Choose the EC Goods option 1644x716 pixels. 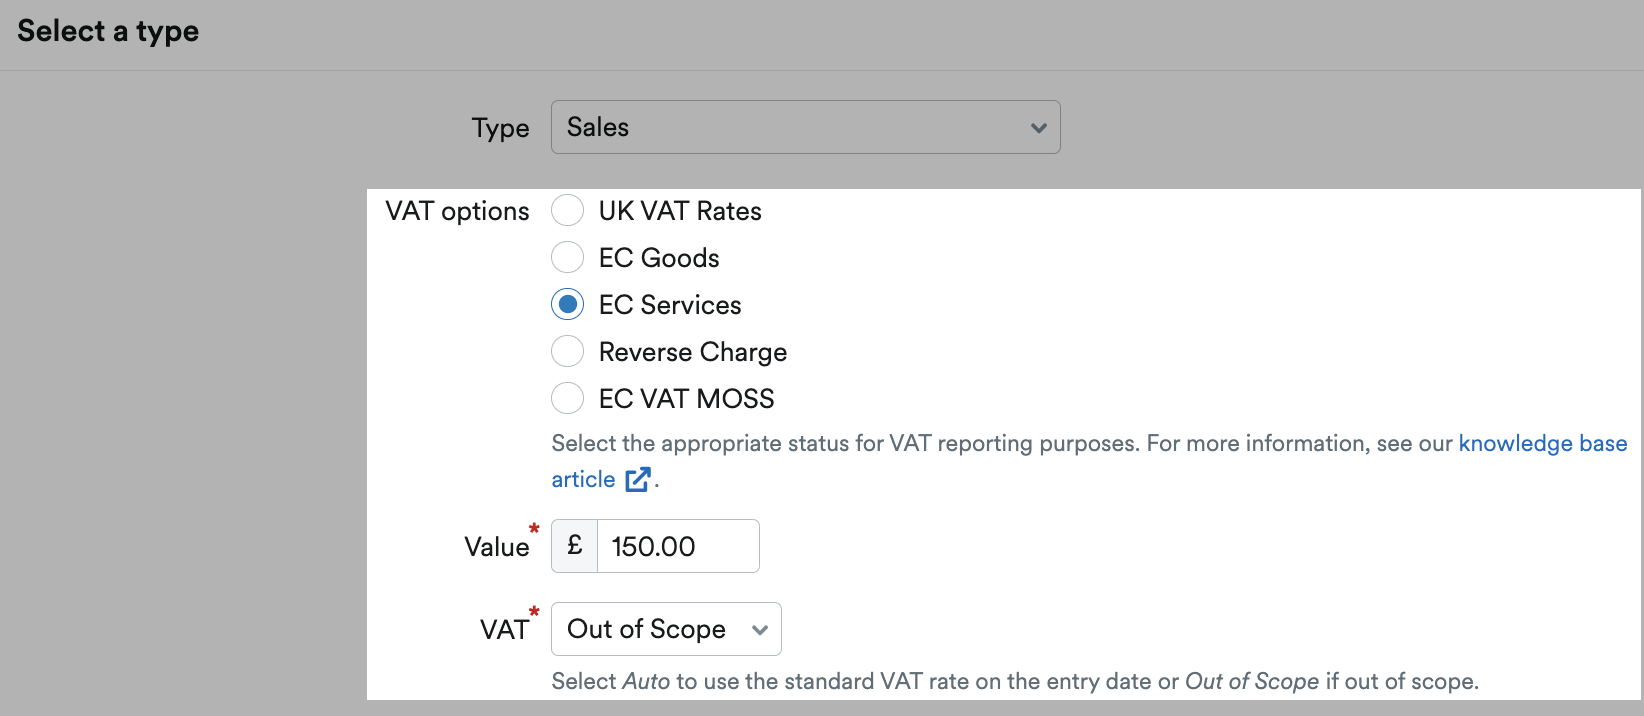tap(567, 258)
